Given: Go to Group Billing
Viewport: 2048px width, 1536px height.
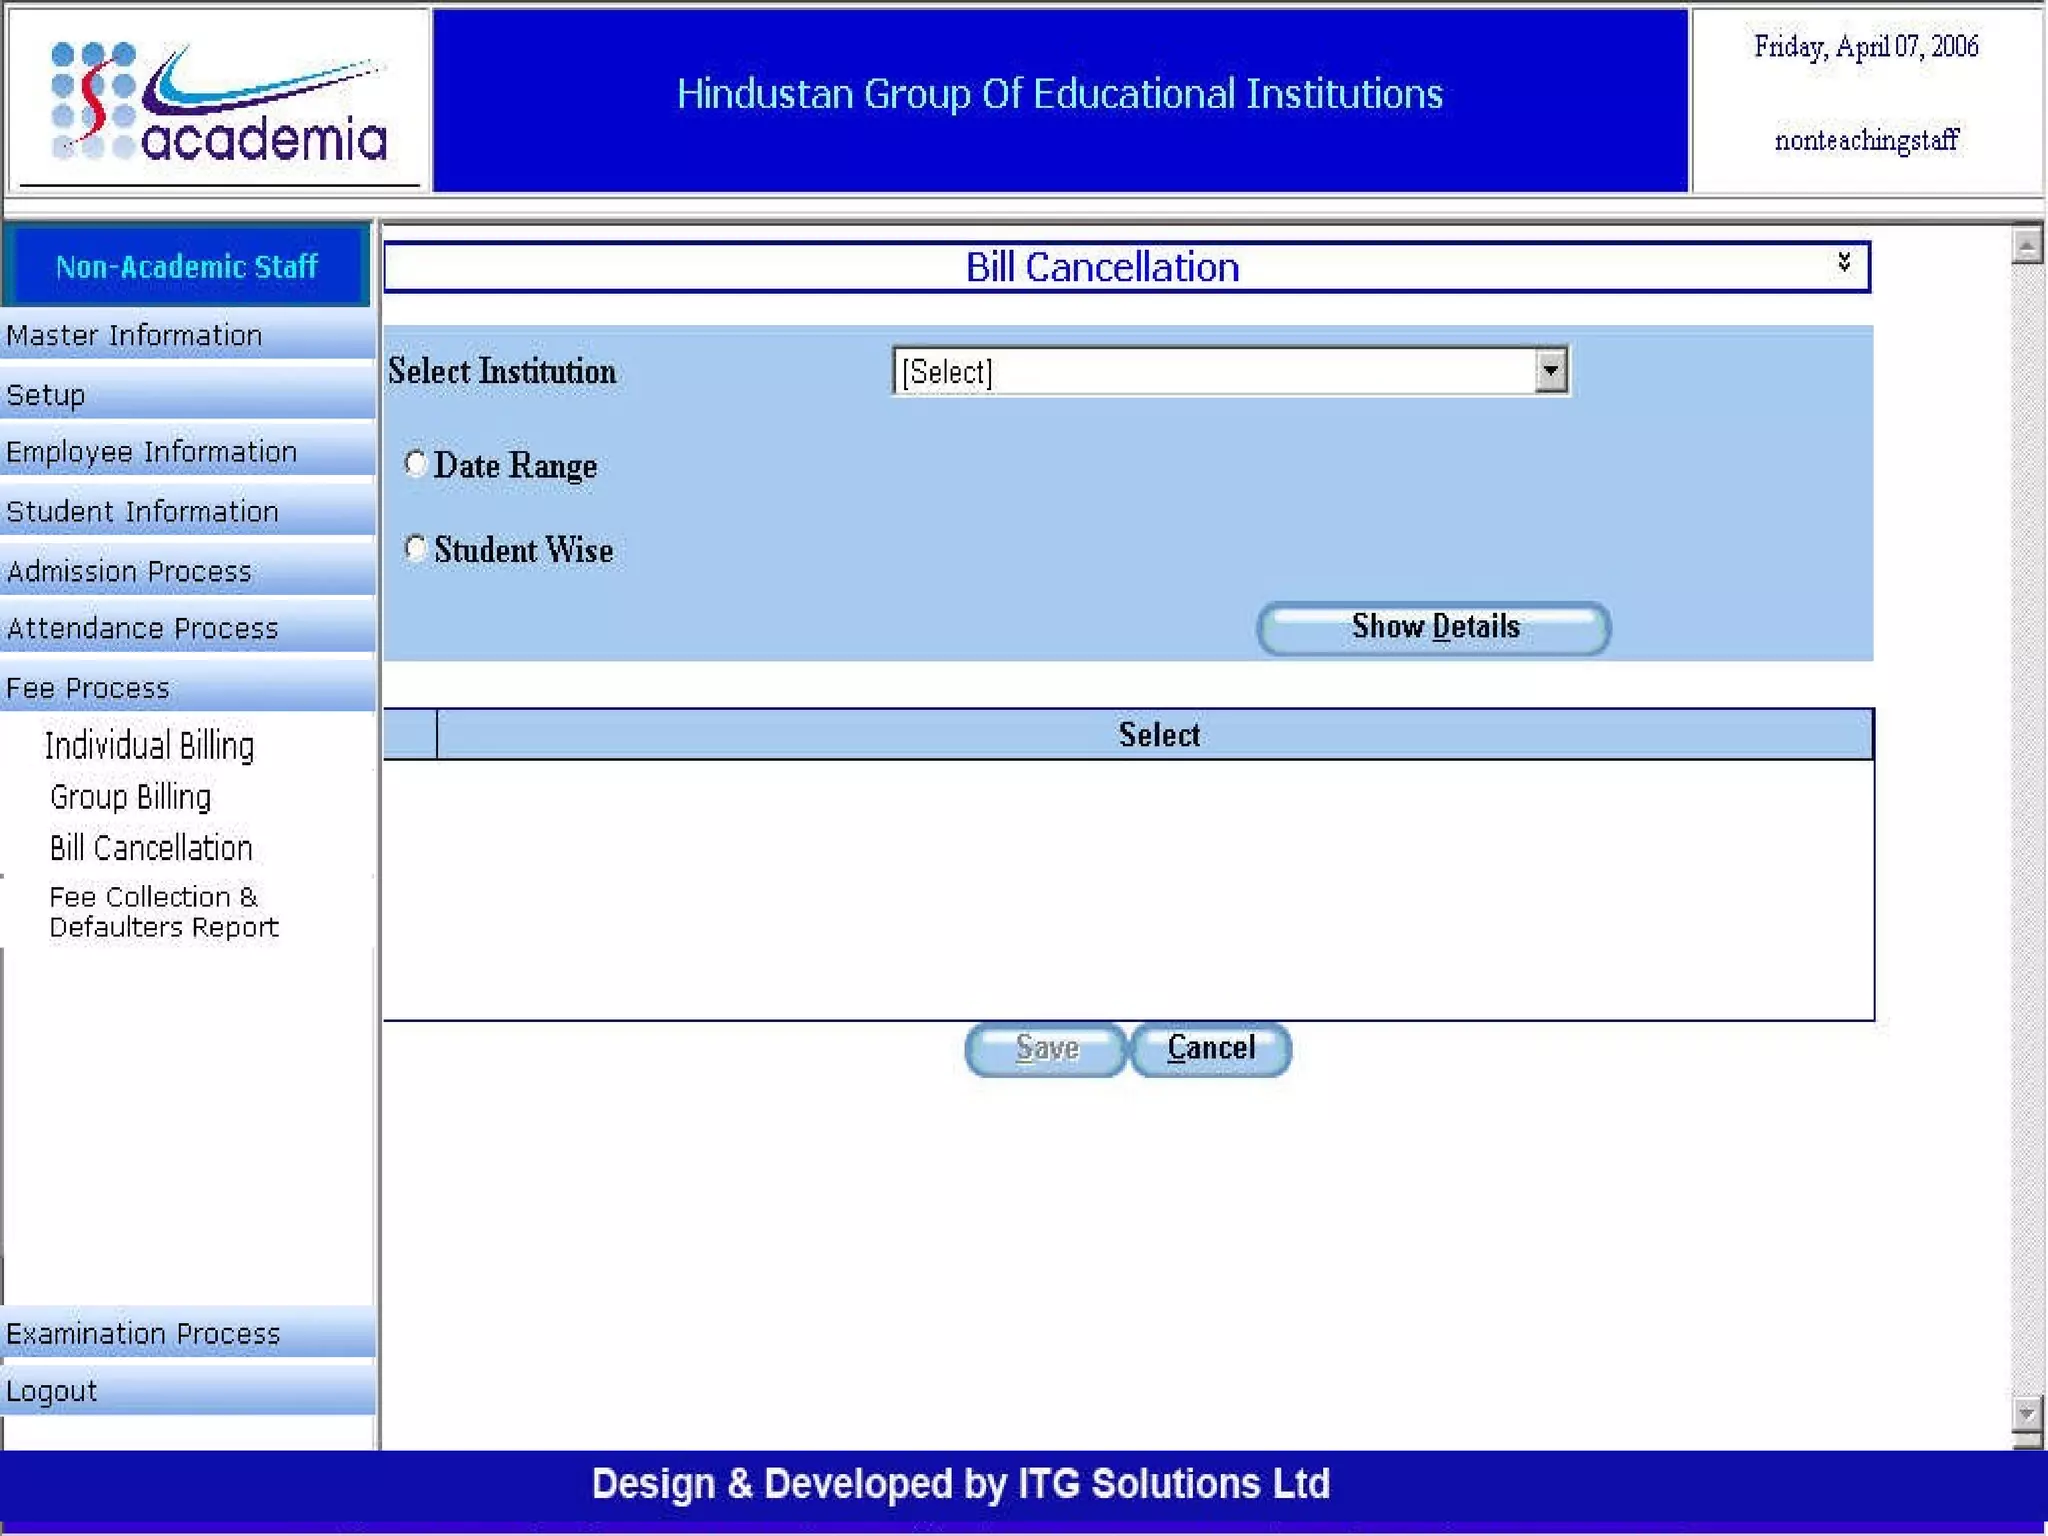Looking at the screenshot, I should coord(131,797).
